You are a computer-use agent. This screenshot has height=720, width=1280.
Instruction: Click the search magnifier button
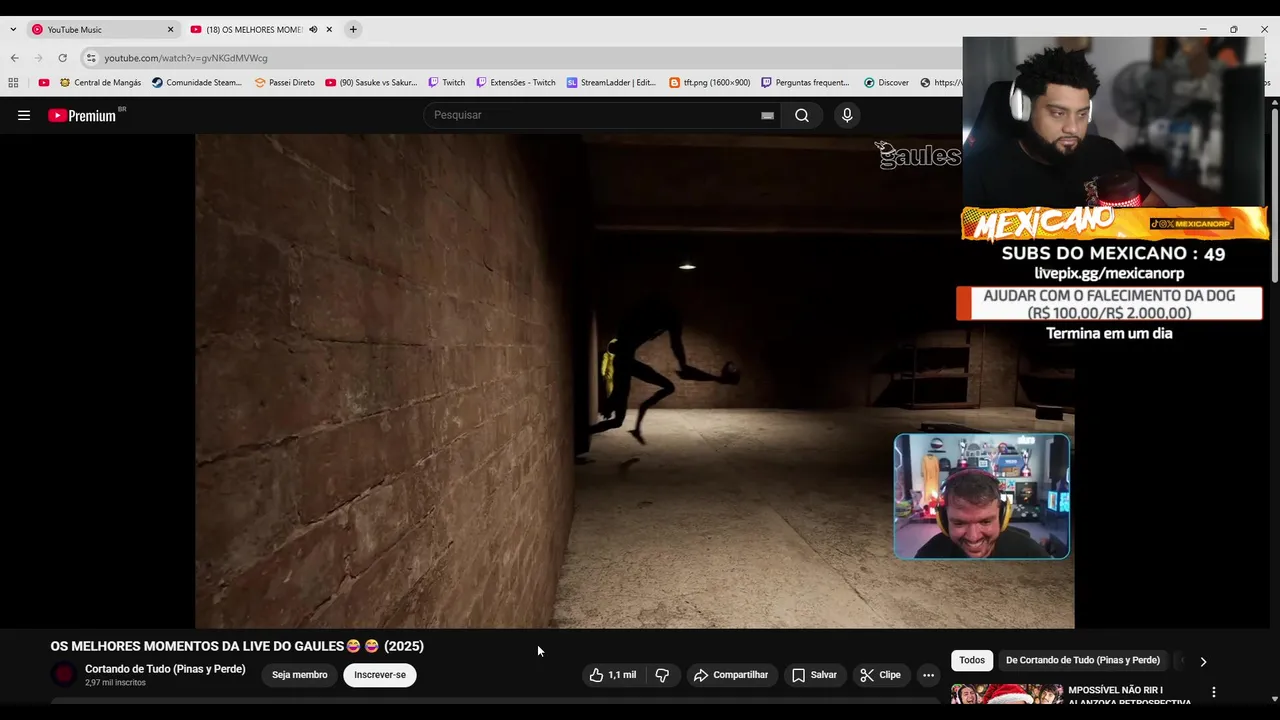click(x=802, y=115)
